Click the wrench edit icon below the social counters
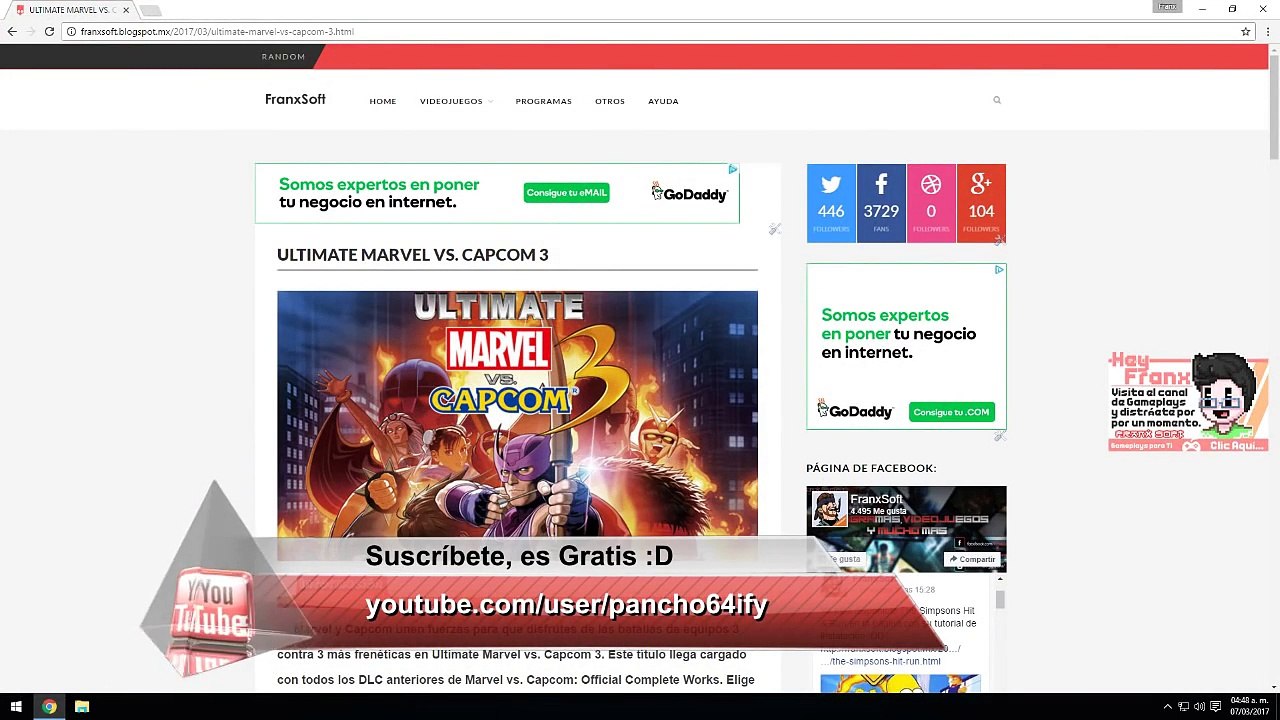The image size is (1280, 720). pyautogui.click(x=999, y=239)
